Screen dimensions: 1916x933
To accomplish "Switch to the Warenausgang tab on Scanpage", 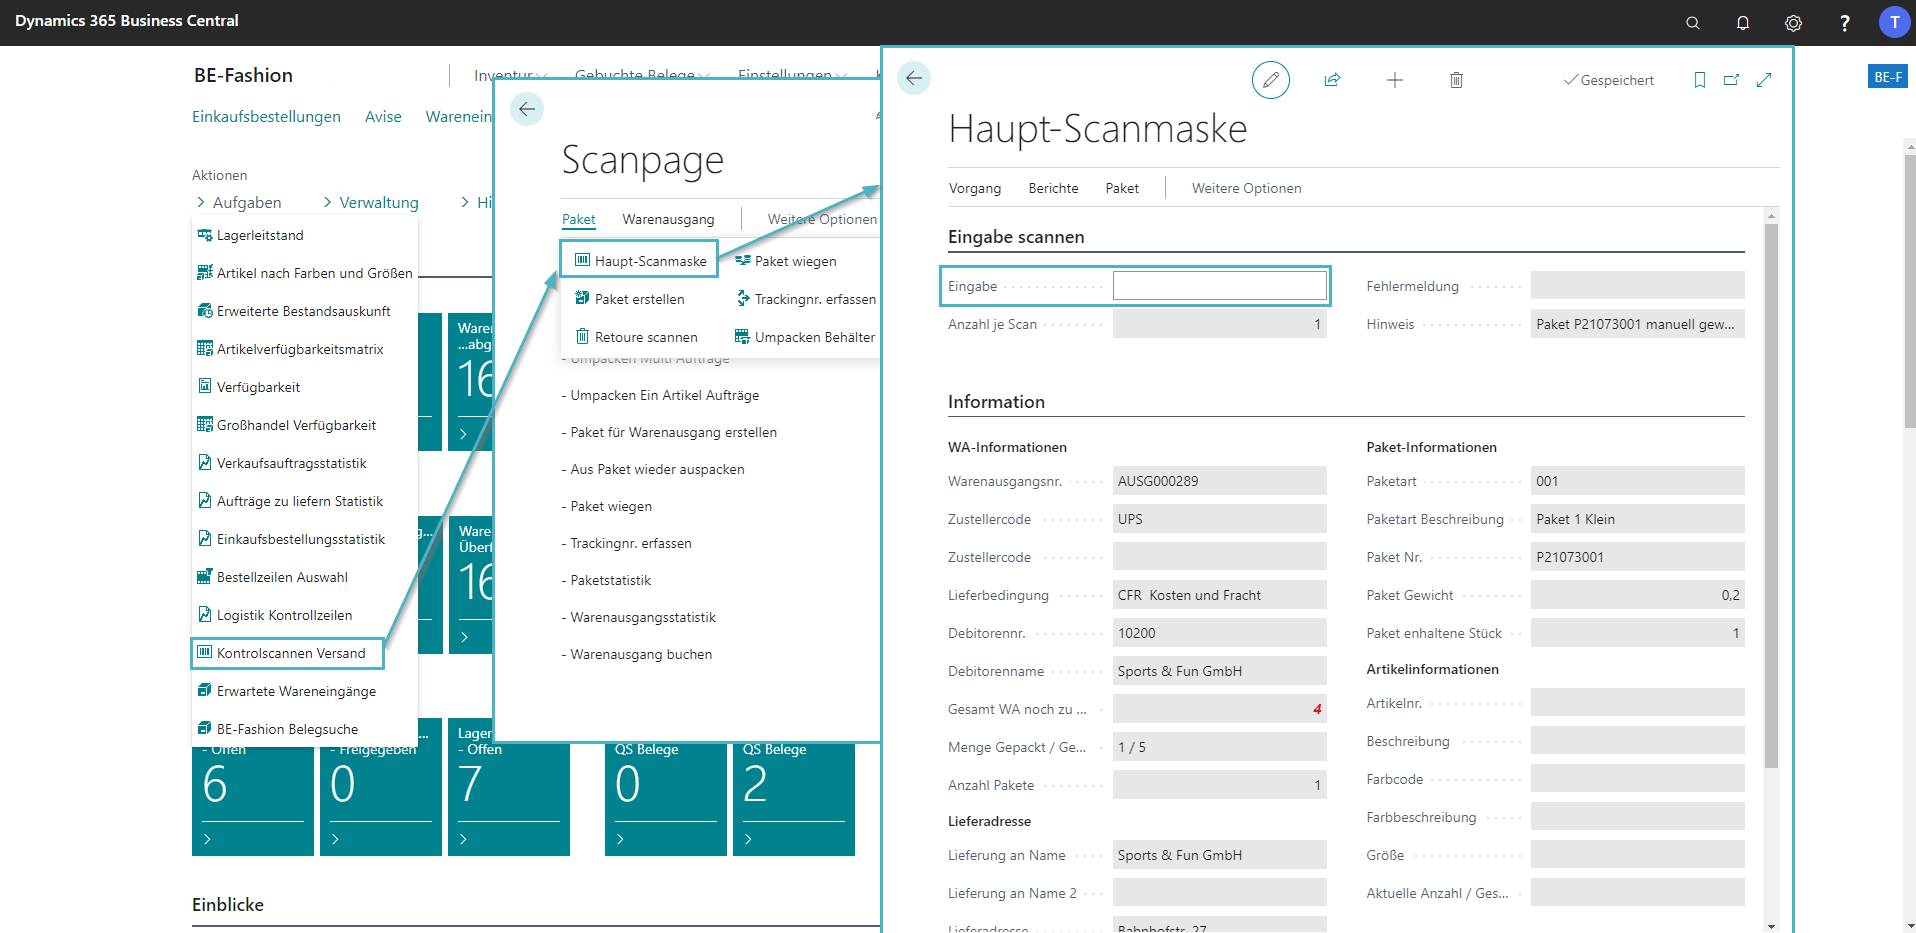I will click(668, 219).
